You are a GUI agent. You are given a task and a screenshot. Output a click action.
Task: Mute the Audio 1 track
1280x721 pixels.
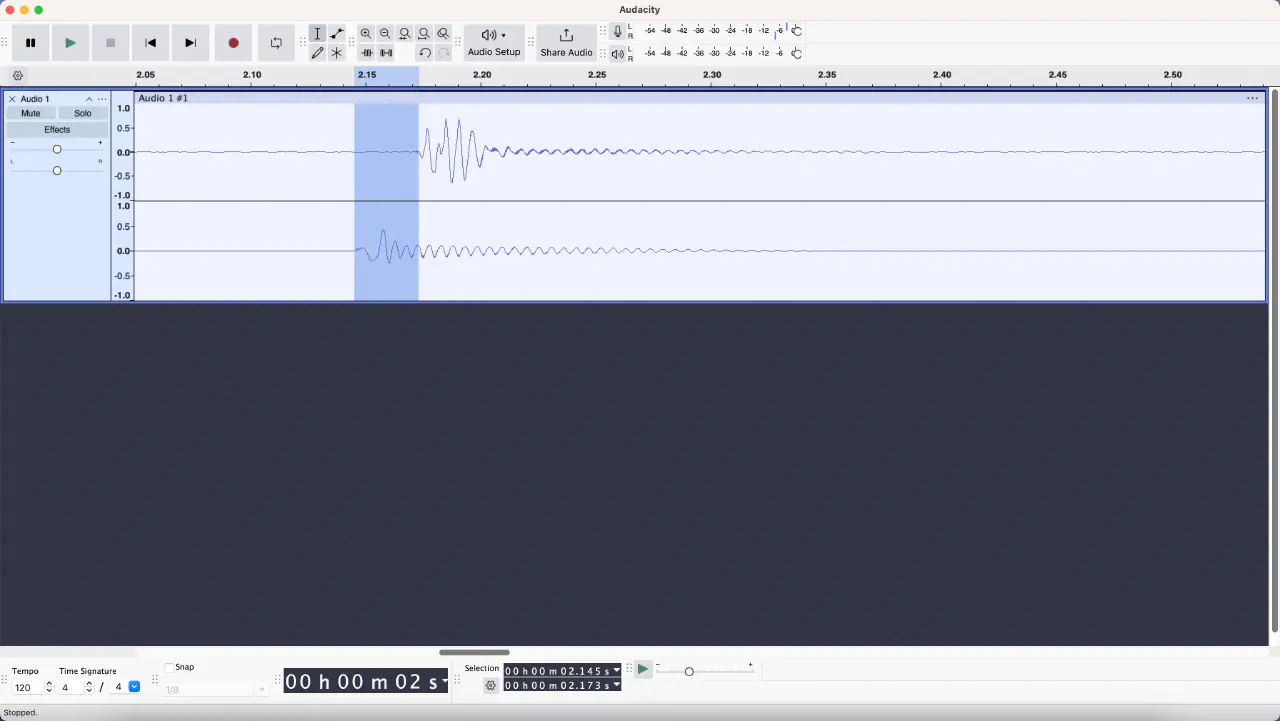pyautogui.click(x=31, y=114)
